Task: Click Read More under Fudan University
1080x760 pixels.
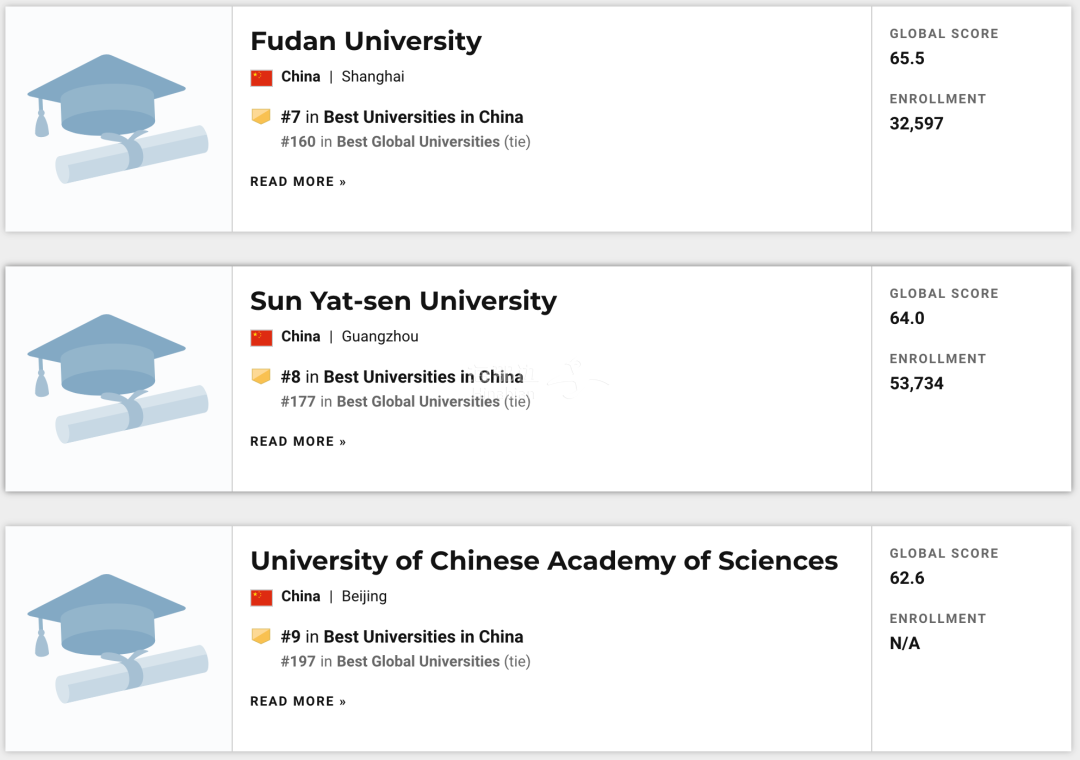Action: 298,182
